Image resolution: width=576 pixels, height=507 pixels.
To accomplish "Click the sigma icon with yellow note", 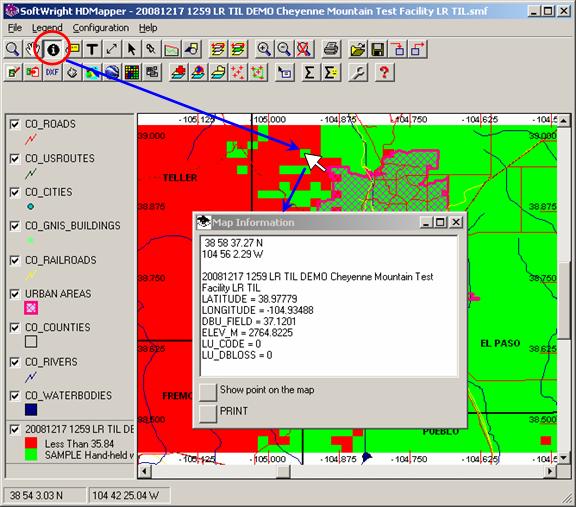I will tap(330, 72).
